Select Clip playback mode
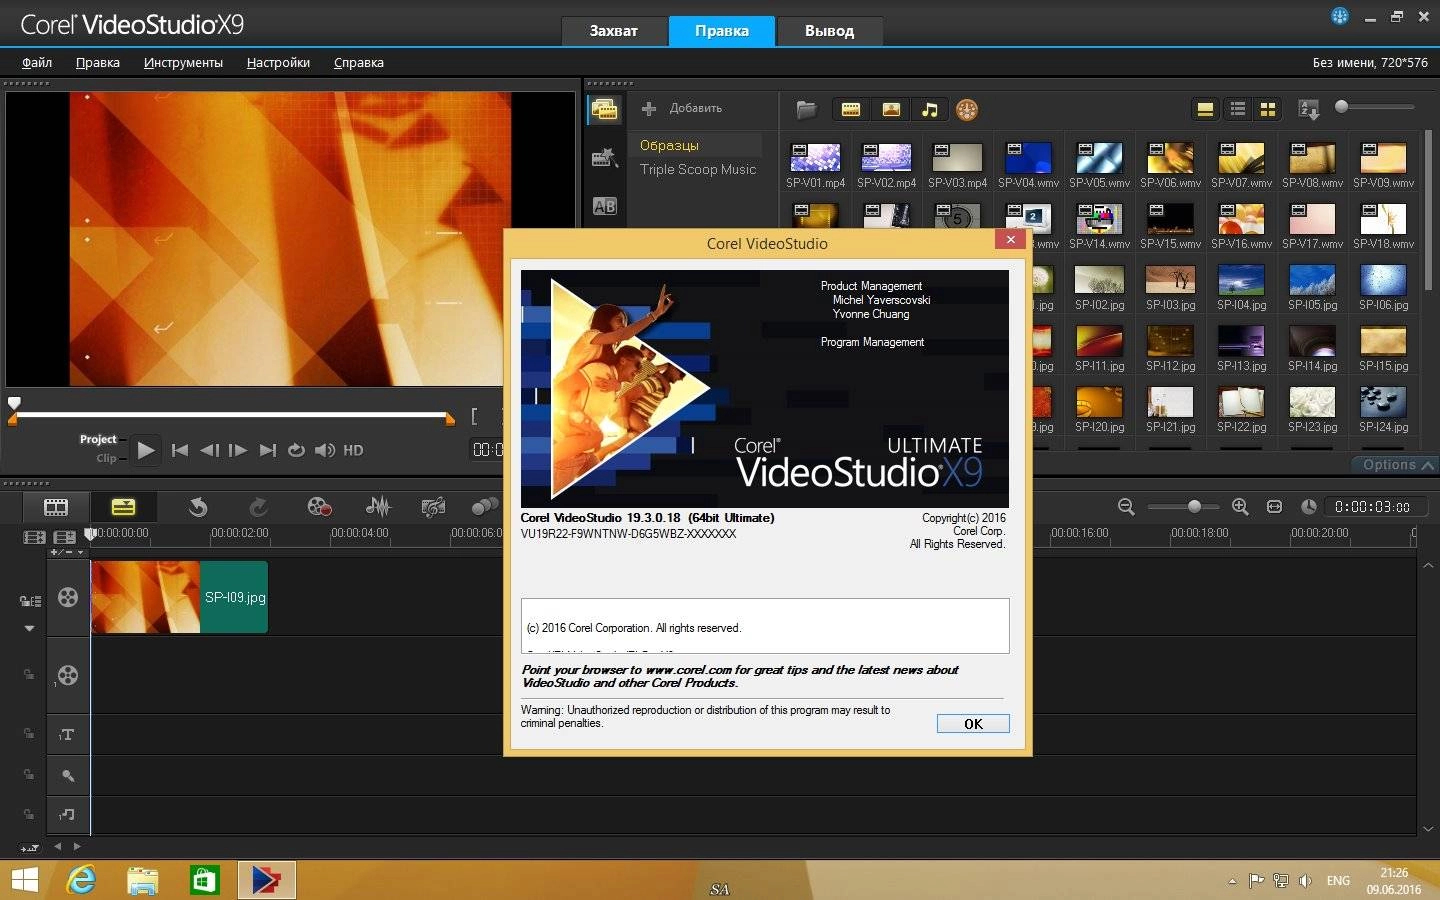This screenshot has height=900, width=1440. point(106,458)
